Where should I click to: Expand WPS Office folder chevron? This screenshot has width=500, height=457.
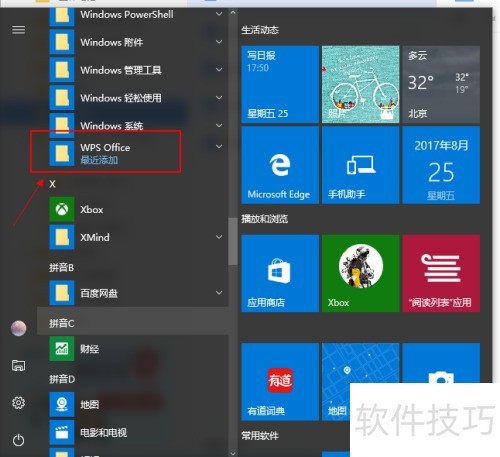coord(219,147)
